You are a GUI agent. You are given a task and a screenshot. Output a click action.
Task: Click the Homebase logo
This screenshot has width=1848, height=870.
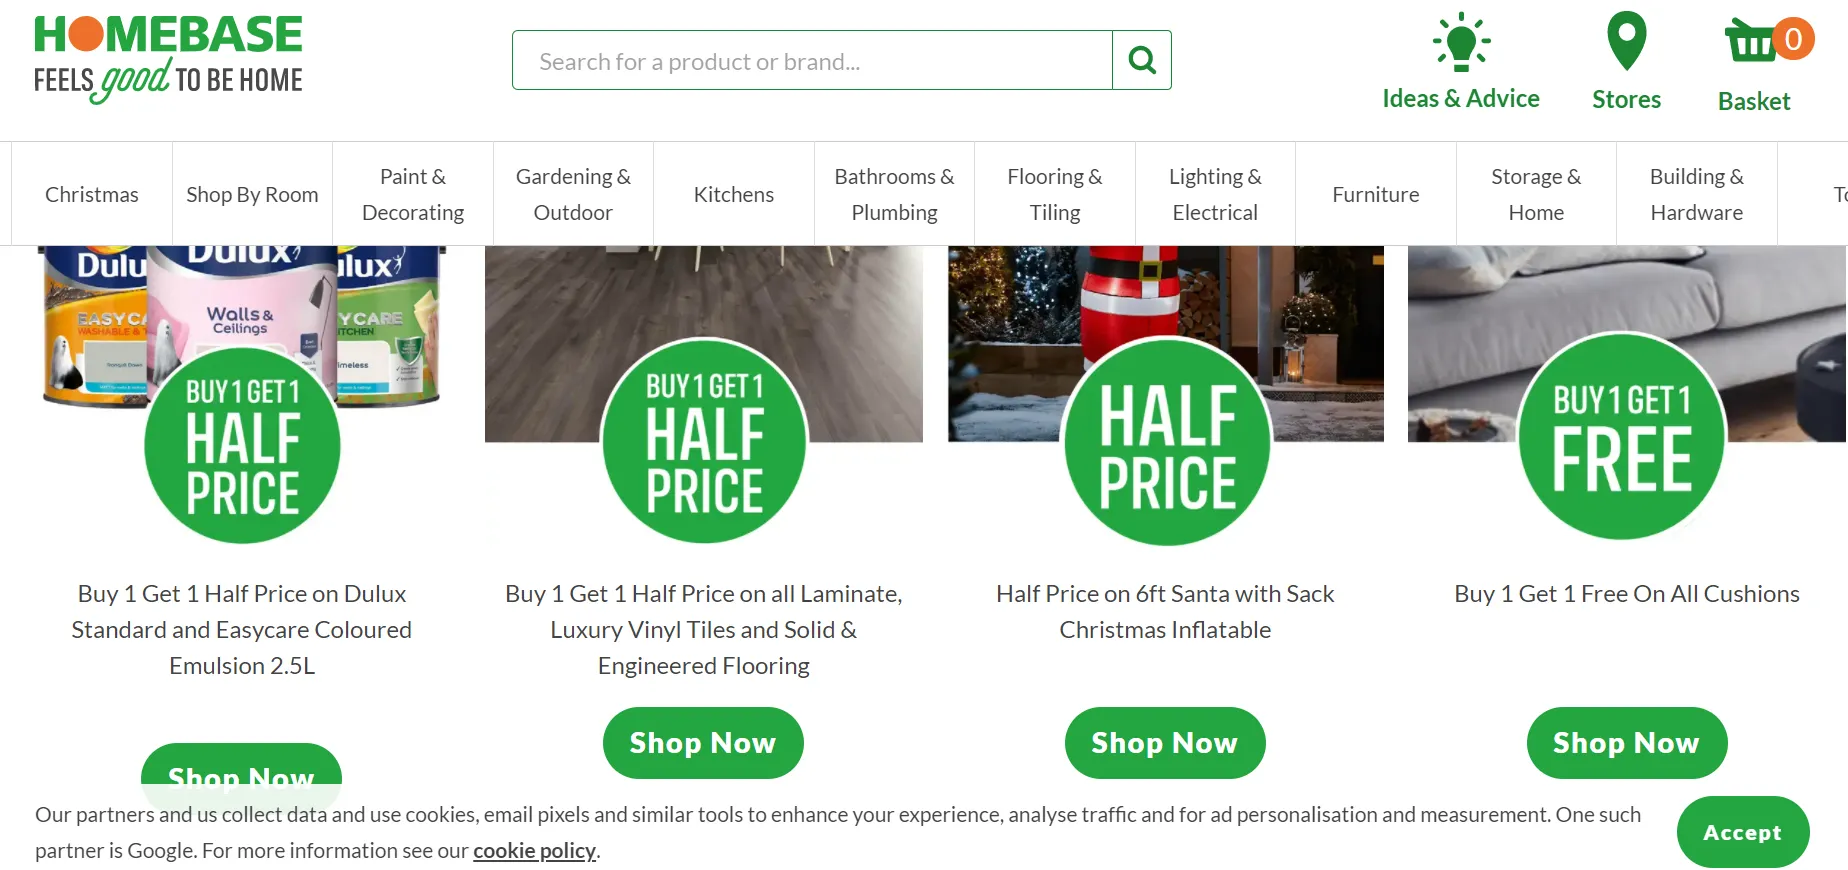click(x=168, y=58)
